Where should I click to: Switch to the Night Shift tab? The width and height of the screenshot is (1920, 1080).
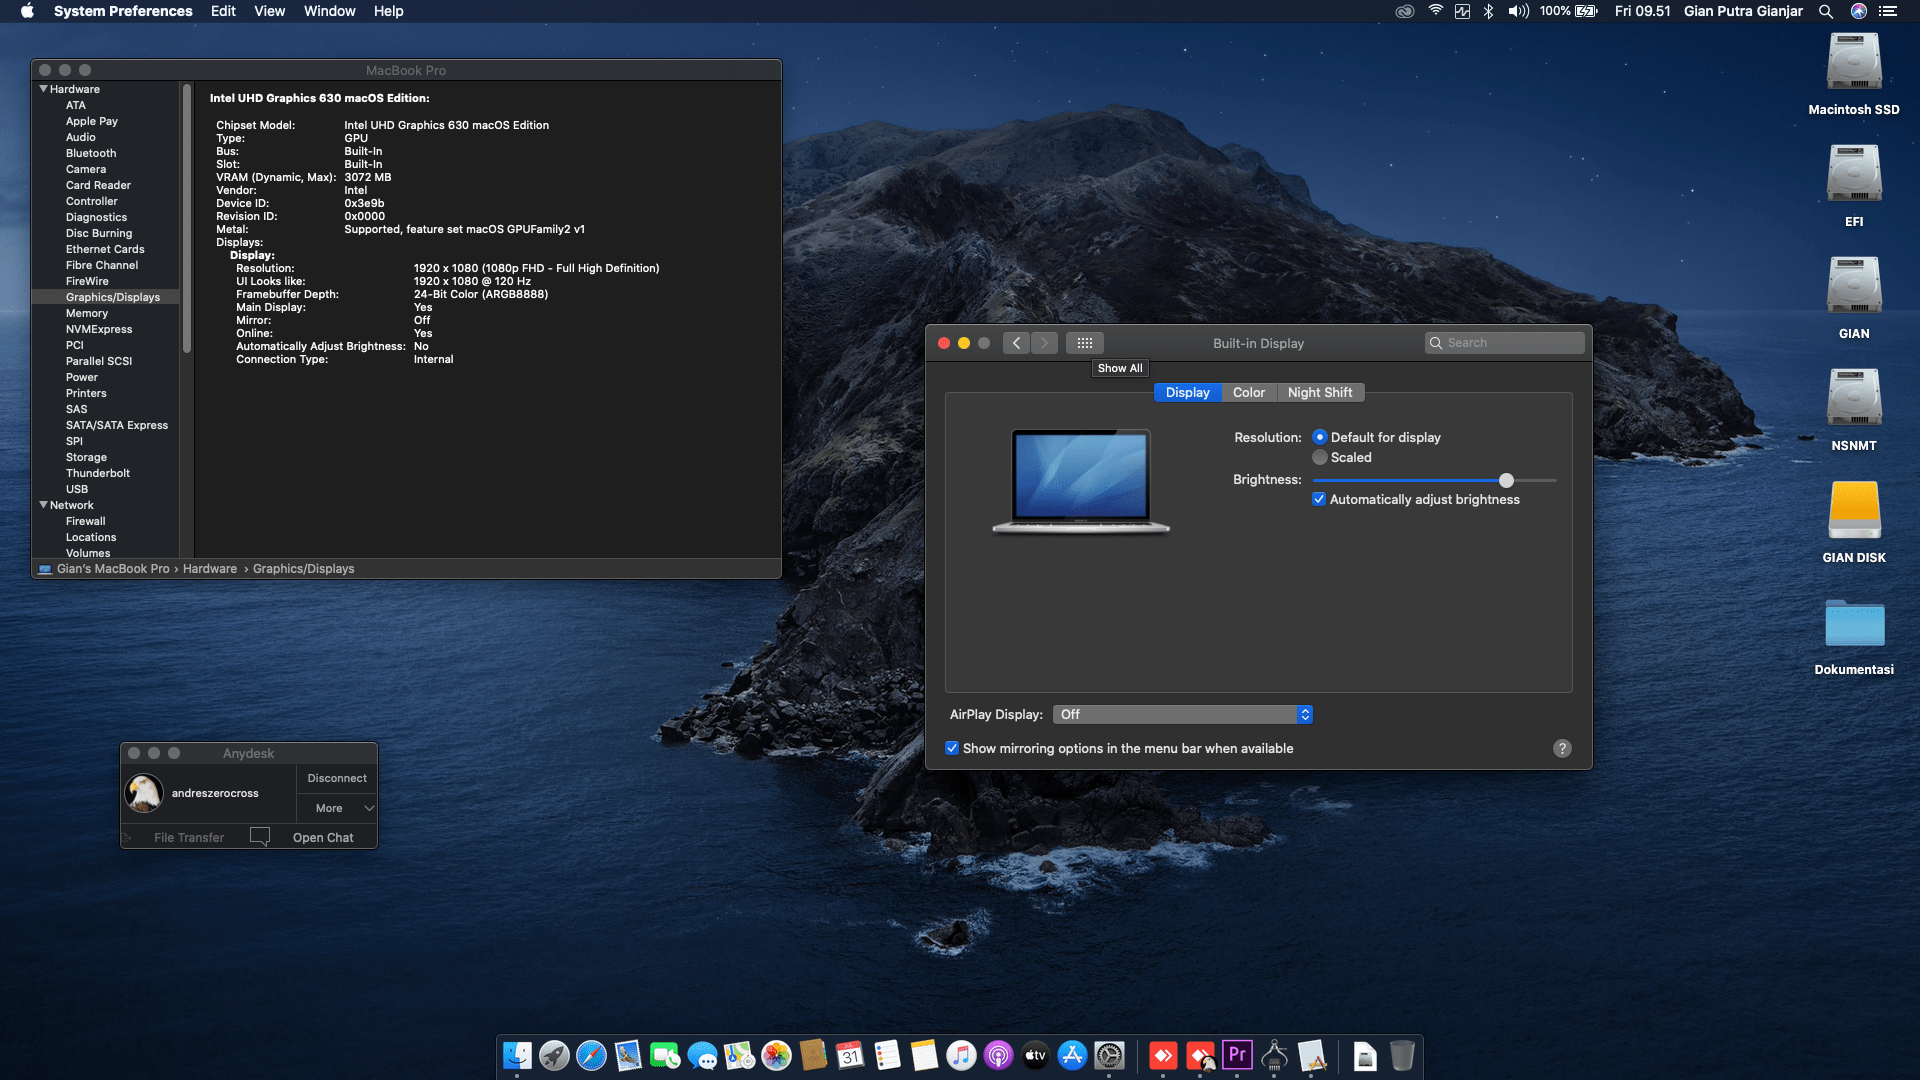tap(1321, 392)
